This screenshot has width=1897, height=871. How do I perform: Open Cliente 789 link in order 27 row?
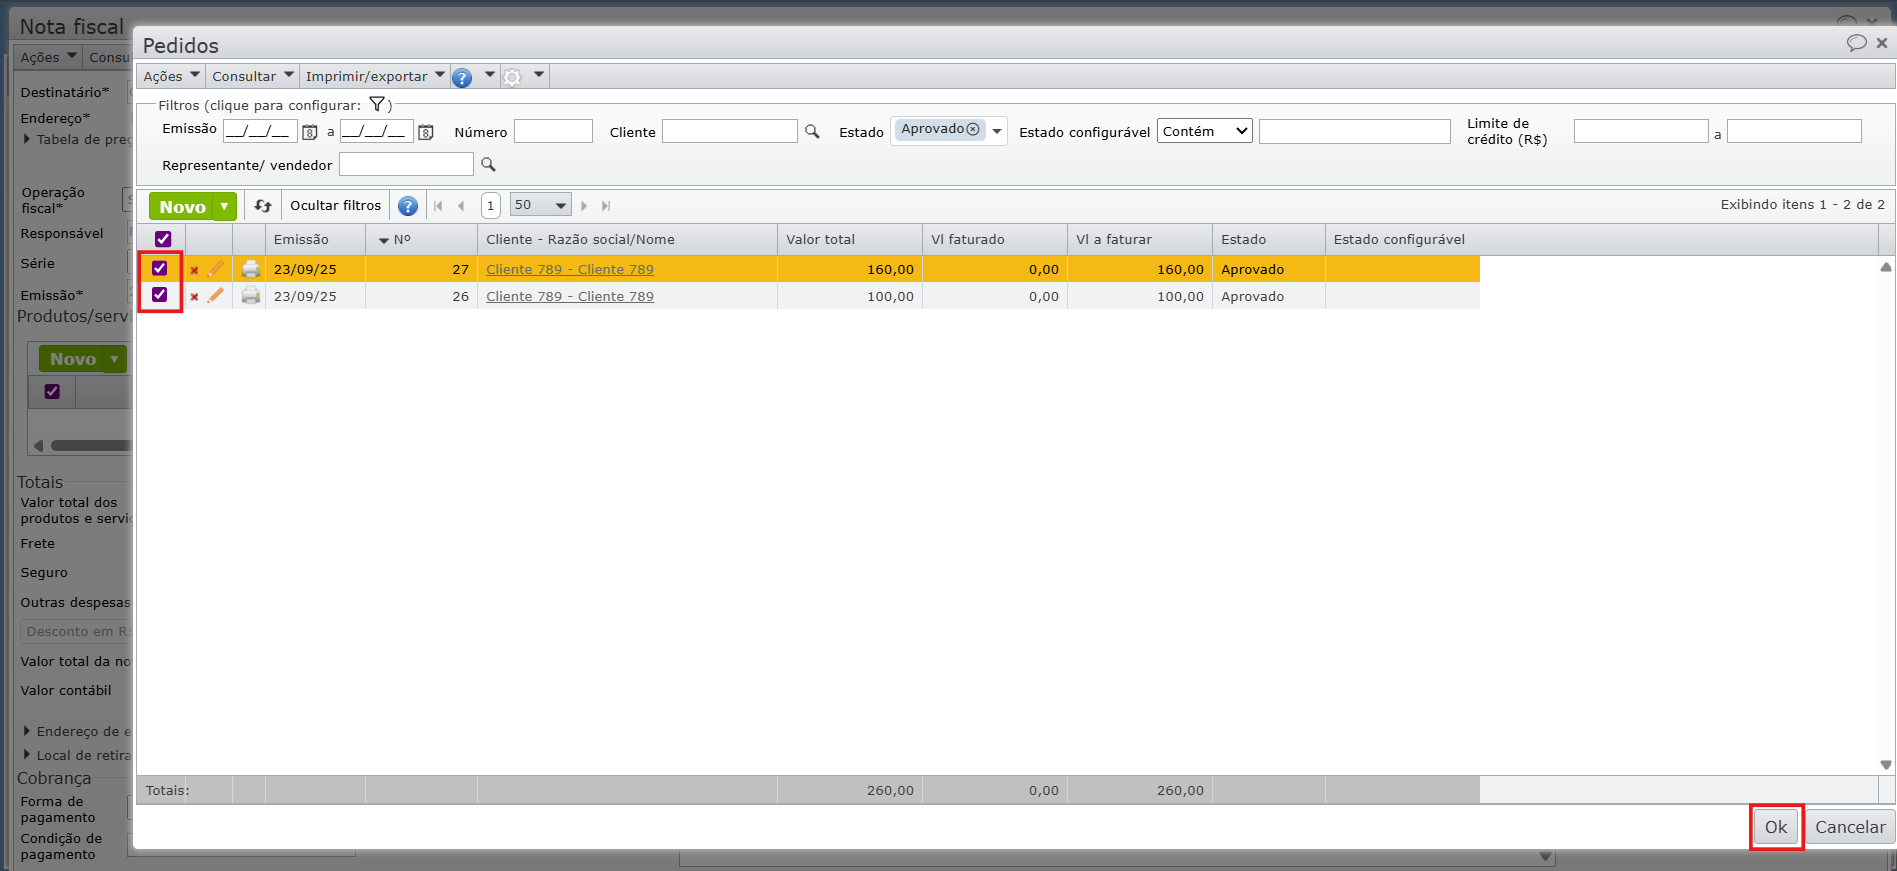pos(570,269)
